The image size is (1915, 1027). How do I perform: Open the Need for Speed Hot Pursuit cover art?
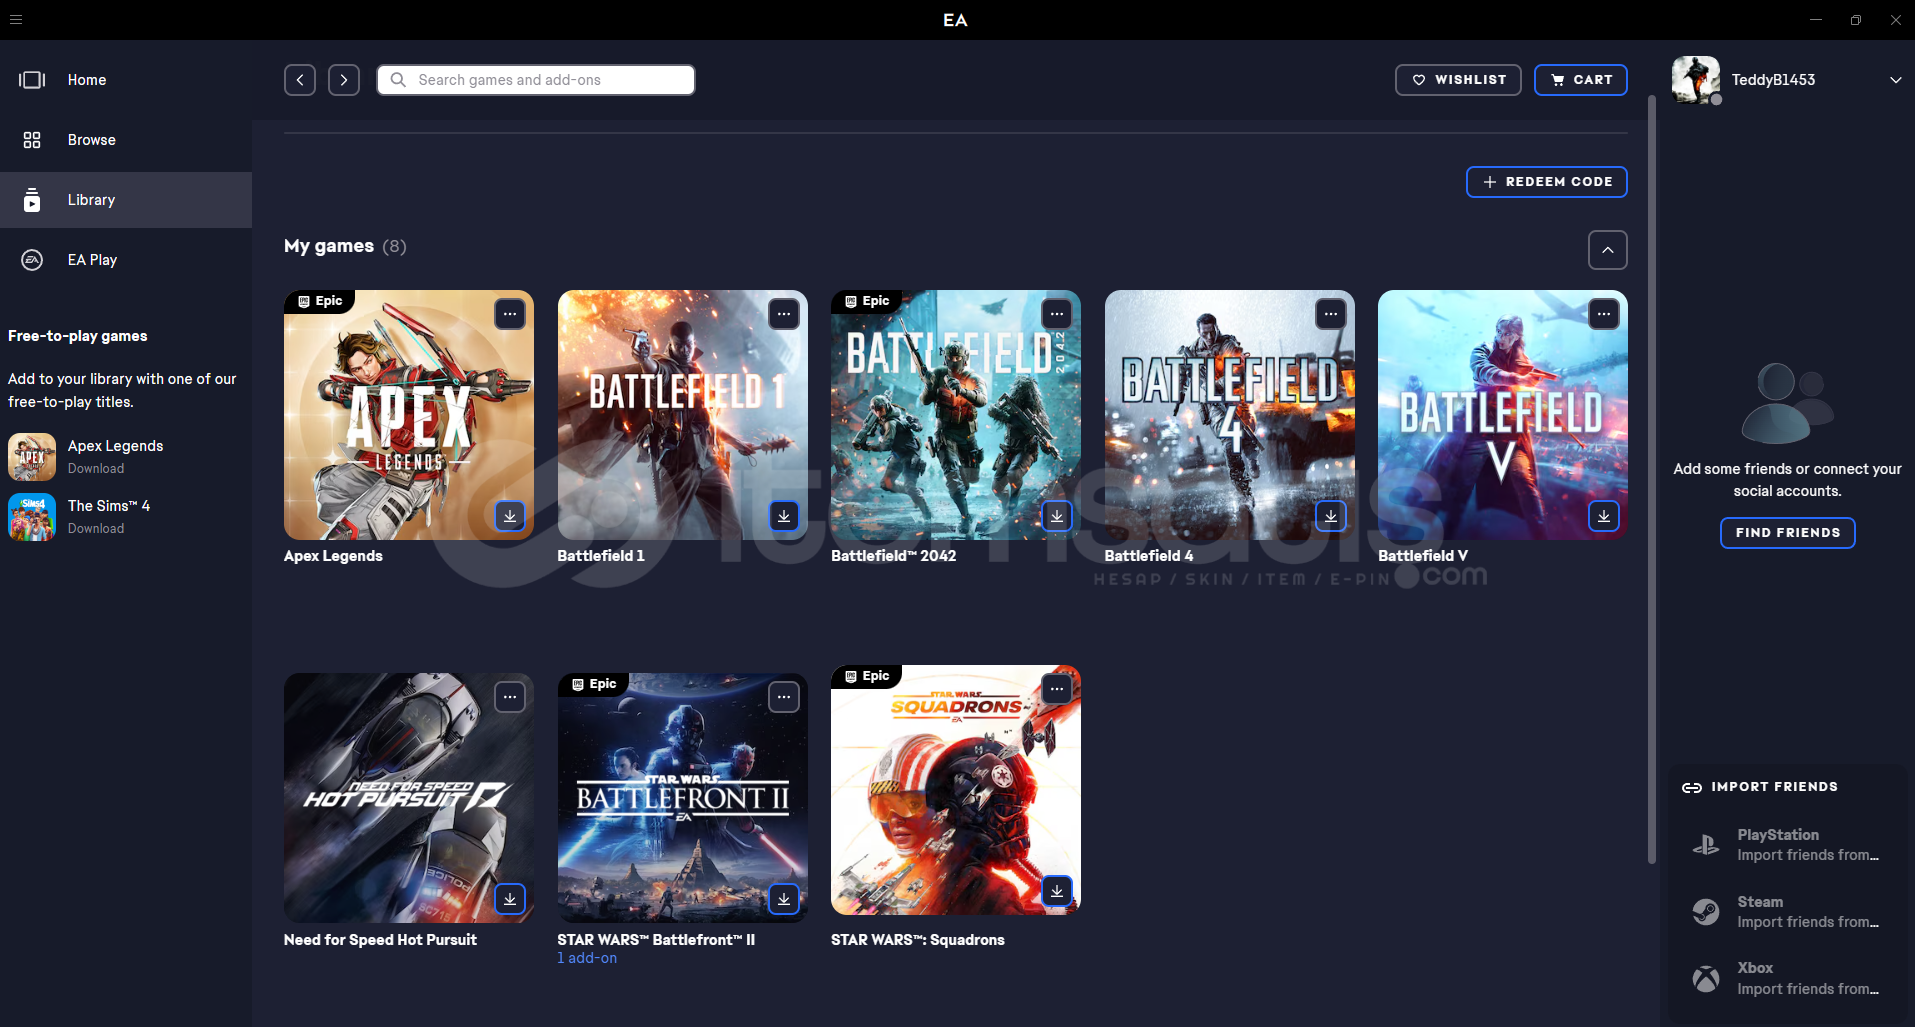point(409,798)
